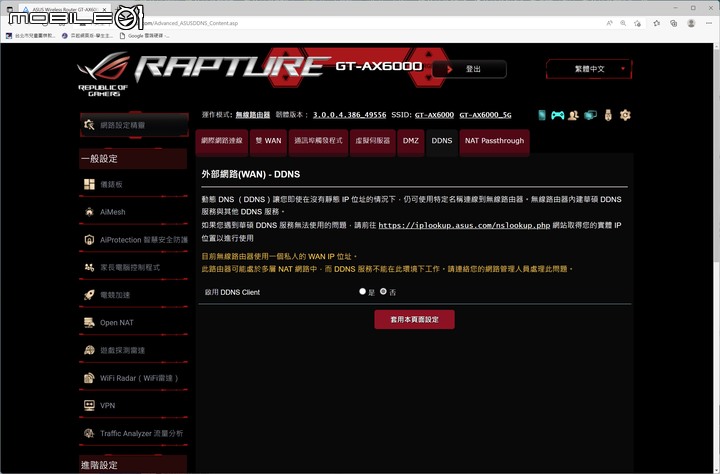Click the 網路設定精靈 wizard icon
The image size is (720, 474).
coord(89,124)
